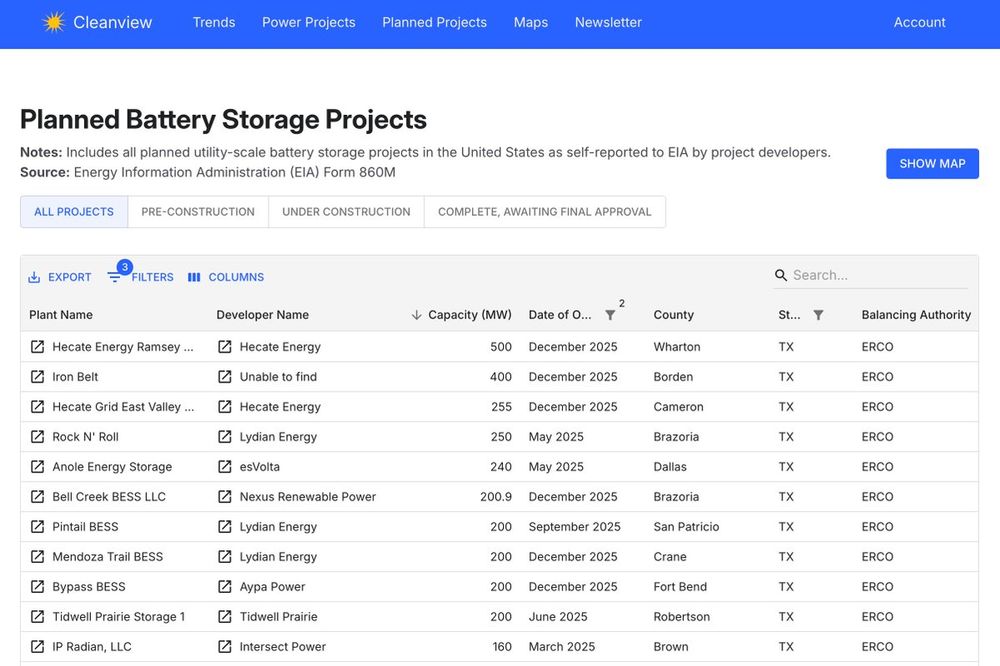Screen dimensions: 1000x666
Task: Open link icon beside Rock N' Roll plant
Action: coord(38,436)
